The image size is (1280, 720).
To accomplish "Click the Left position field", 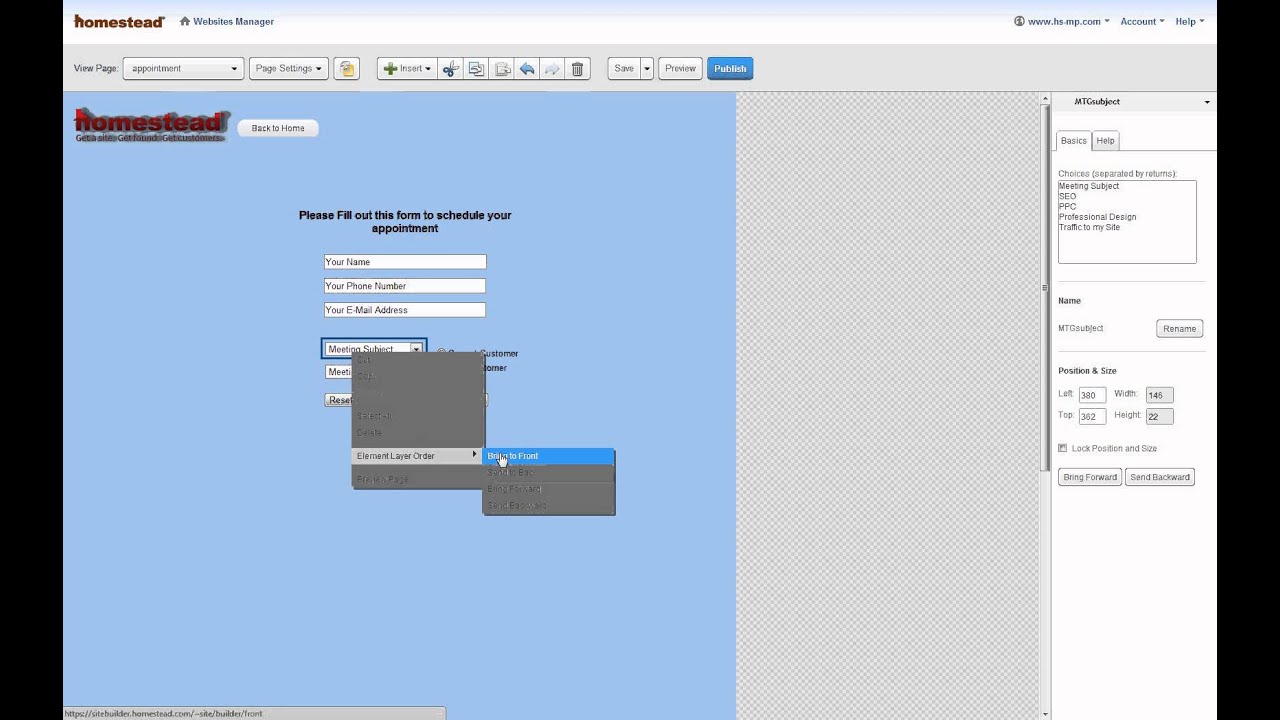I will (1092, 395).
